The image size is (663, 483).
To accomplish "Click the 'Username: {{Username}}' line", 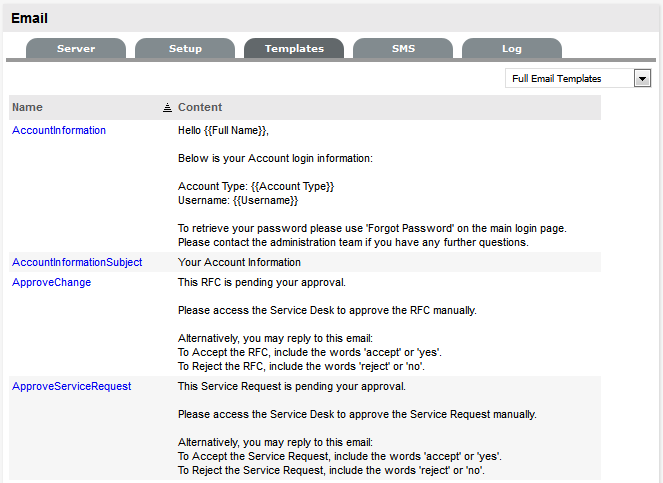I will tap(238, 200).
